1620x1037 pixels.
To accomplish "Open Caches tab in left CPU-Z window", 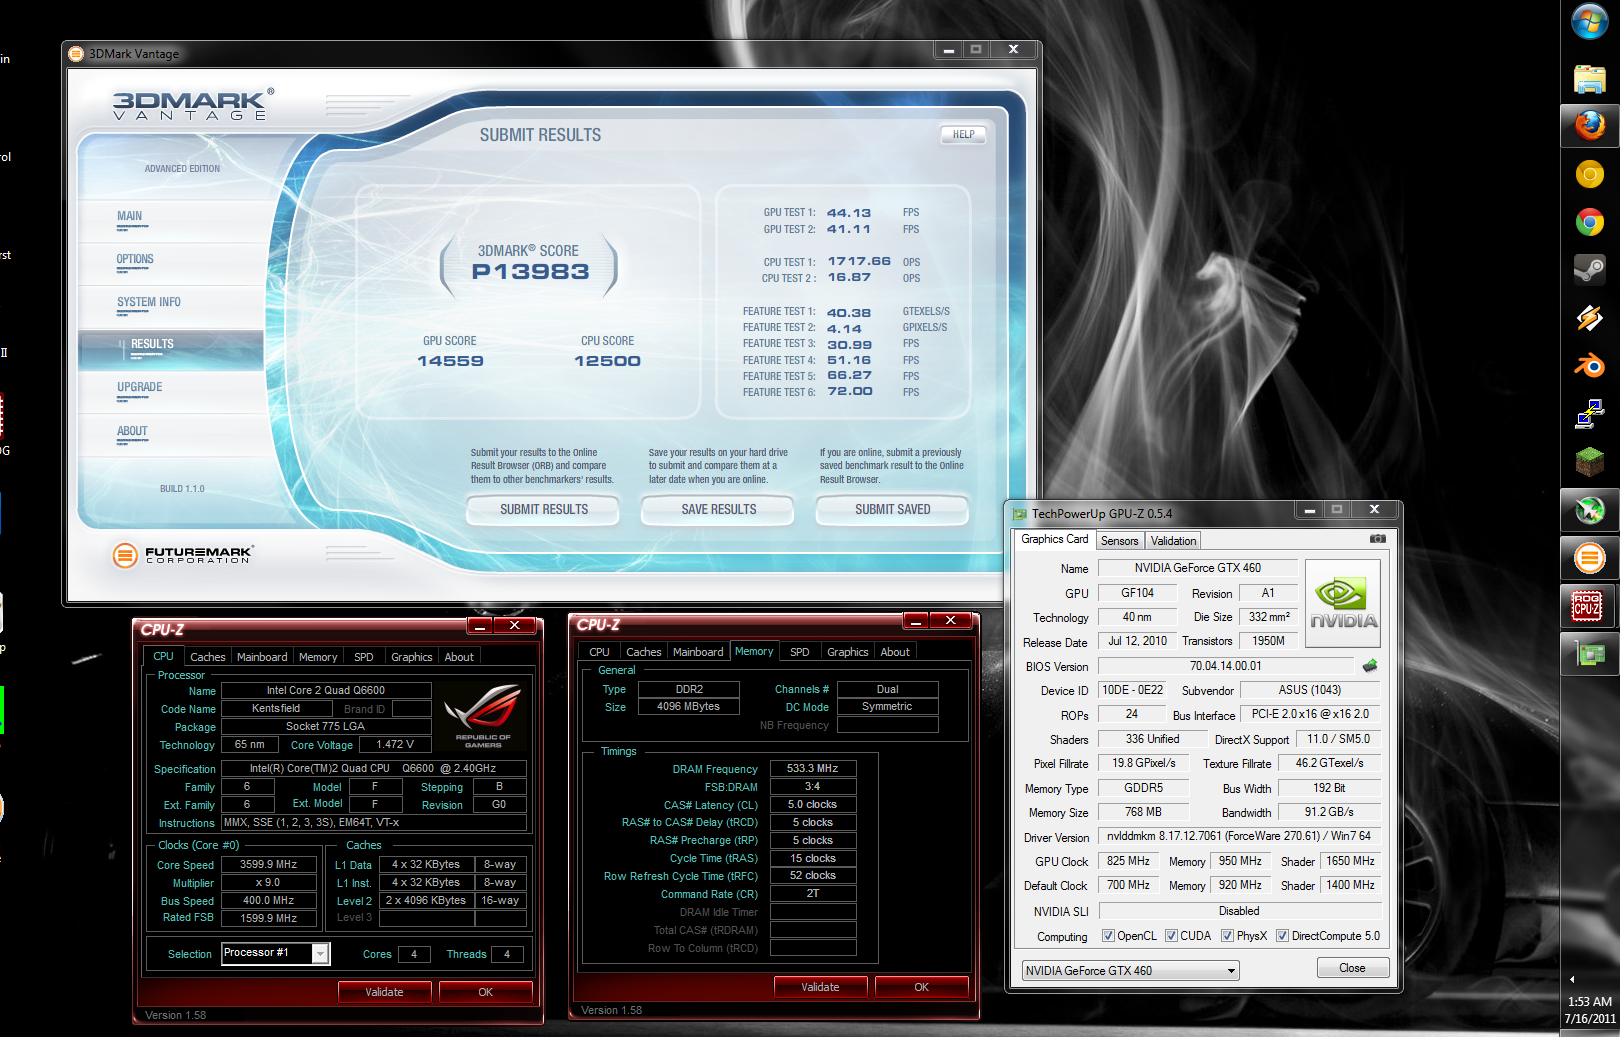I will coord(208,657).
